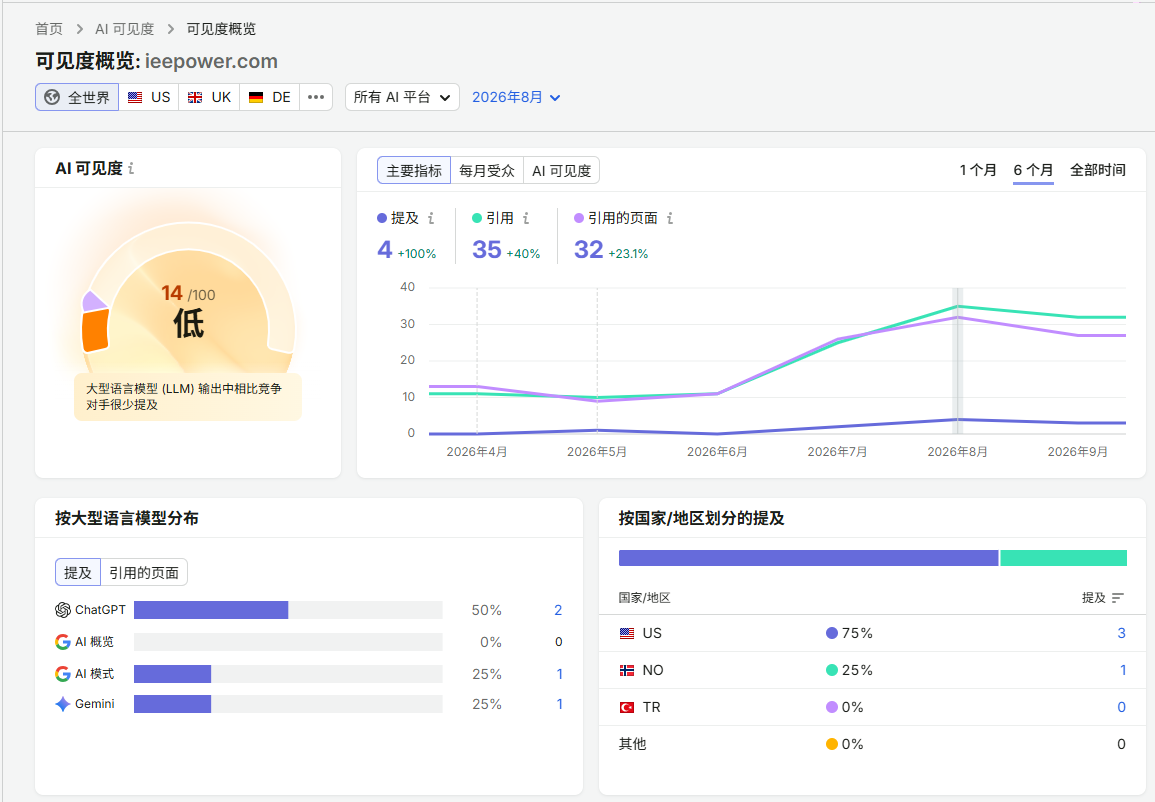Click the 35 引用 metric value
This screenshot has height=802, width=1155.
point(487,250)
